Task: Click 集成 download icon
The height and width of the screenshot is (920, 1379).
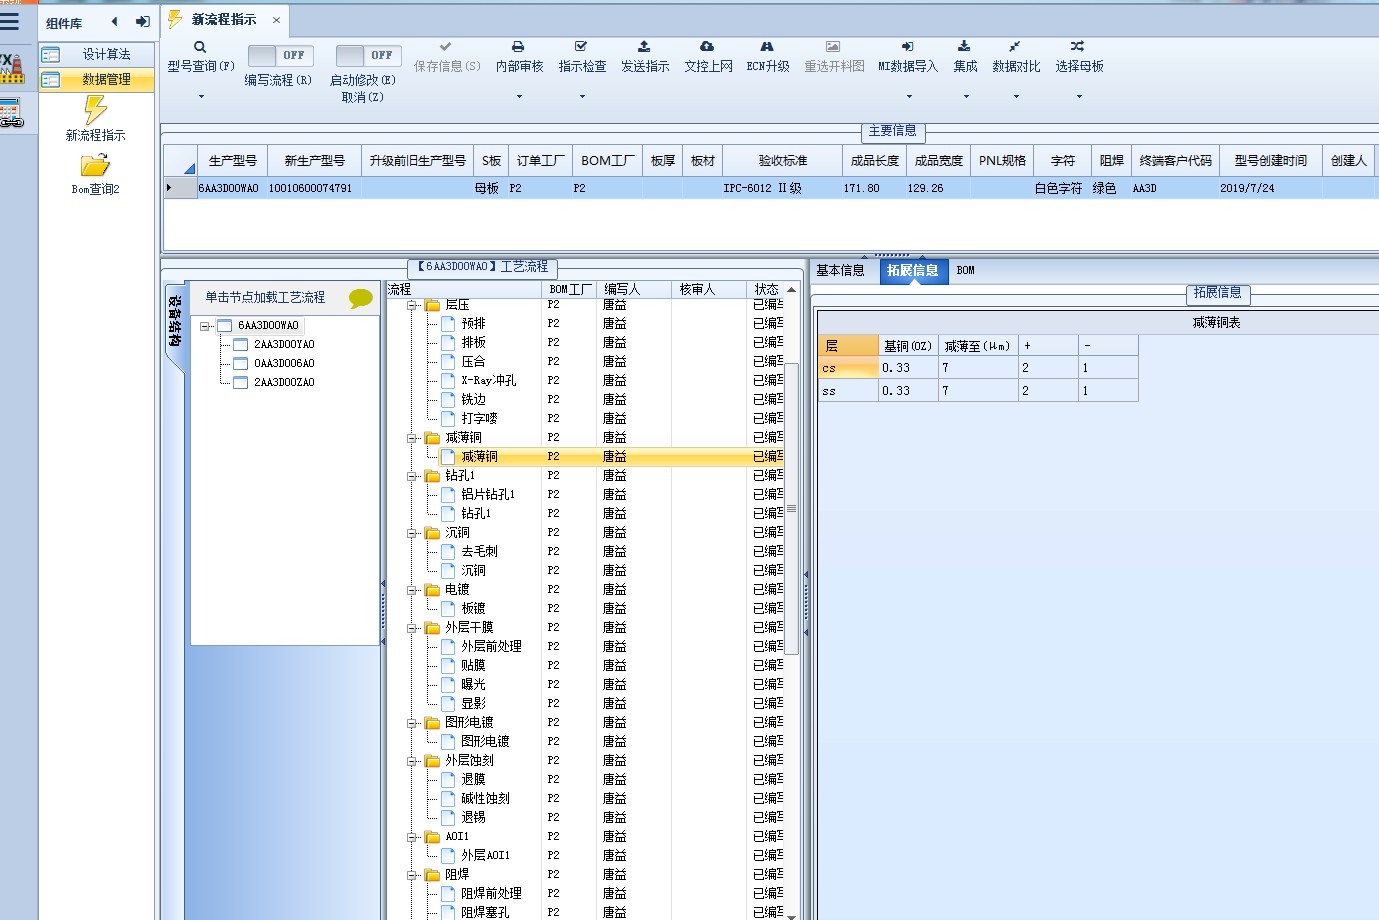Action: 964,47
